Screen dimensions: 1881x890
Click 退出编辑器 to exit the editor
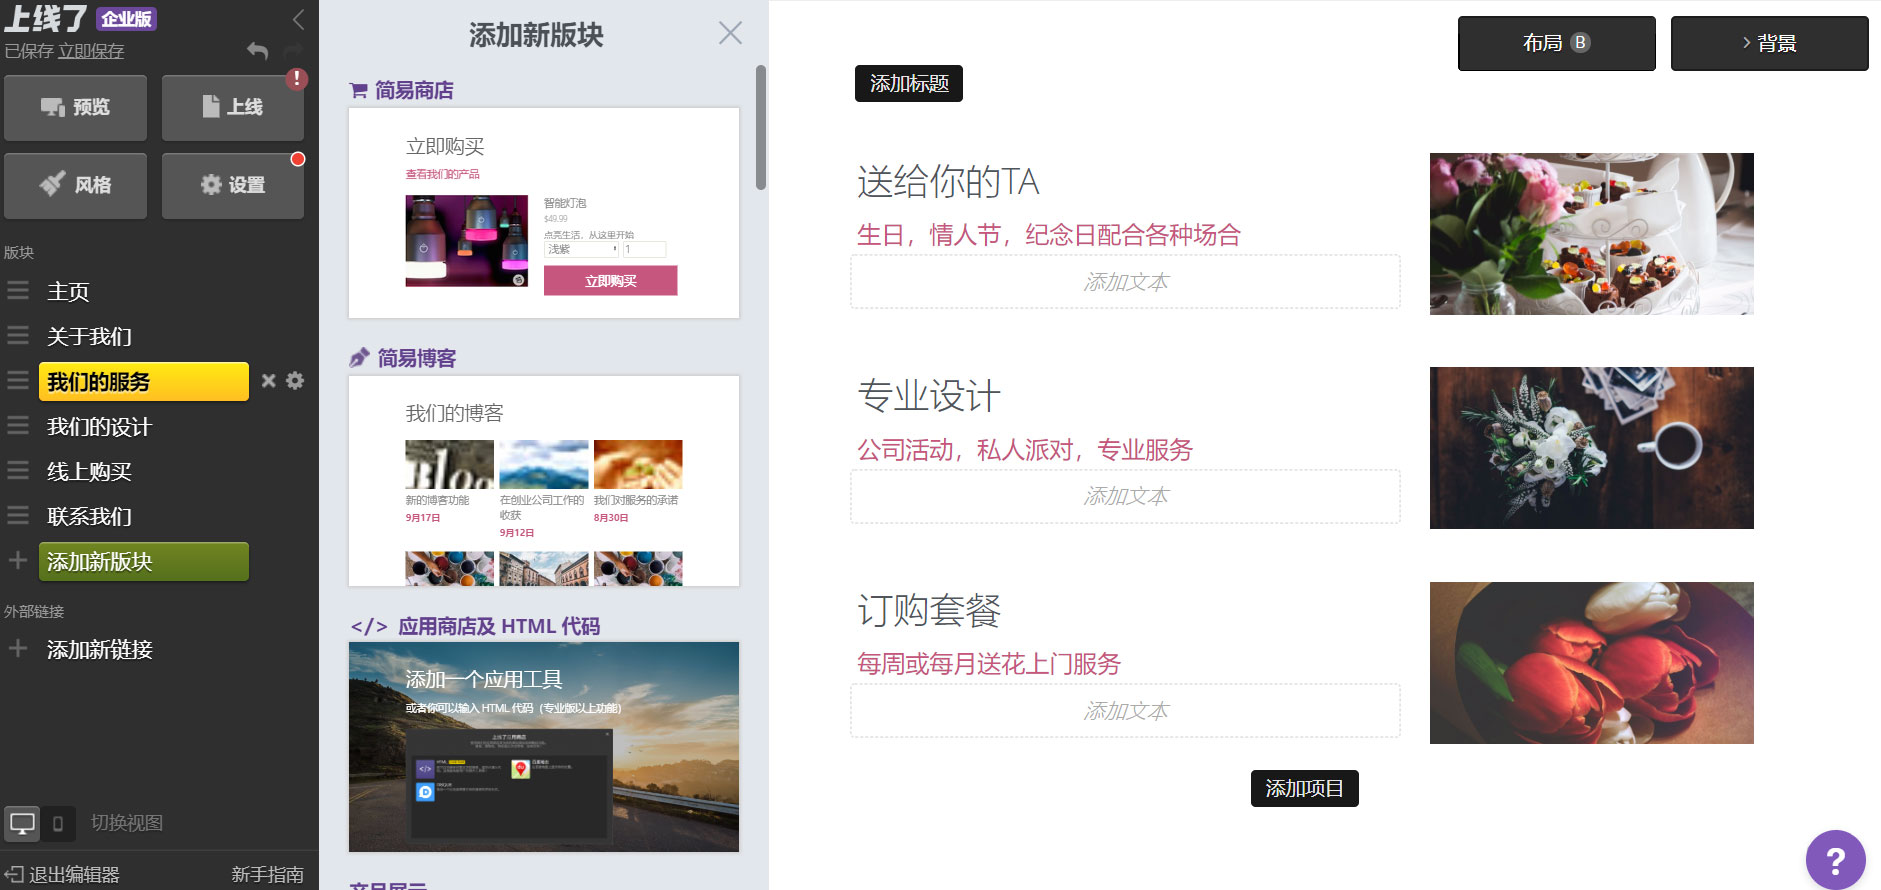tap(62, 875)
